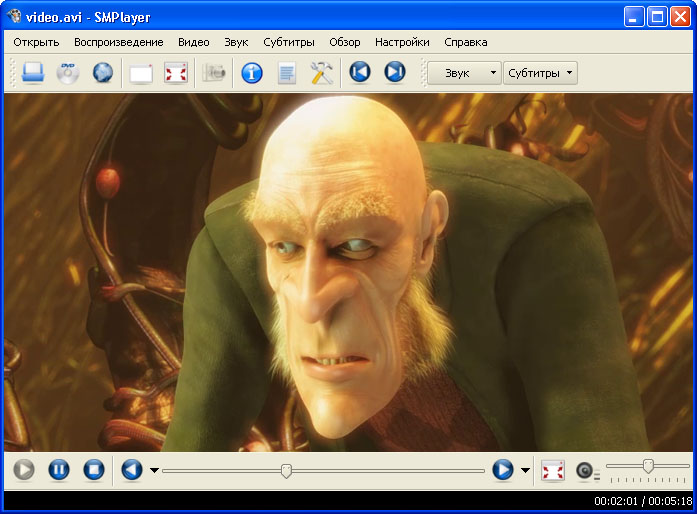Toggle fullscreen icon in top toolbar
The height and width of the screenshot is (514, 697).
176,72
